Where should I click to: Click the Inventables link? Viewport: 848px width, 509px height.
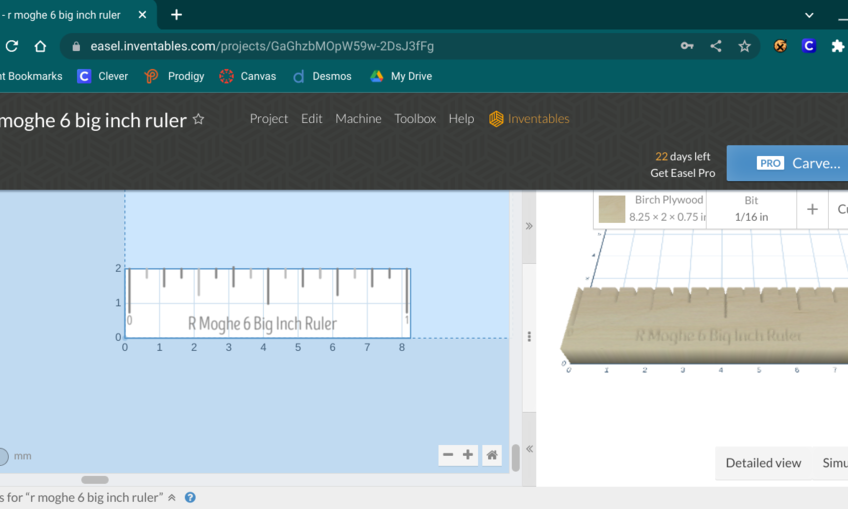coord(529,118)
